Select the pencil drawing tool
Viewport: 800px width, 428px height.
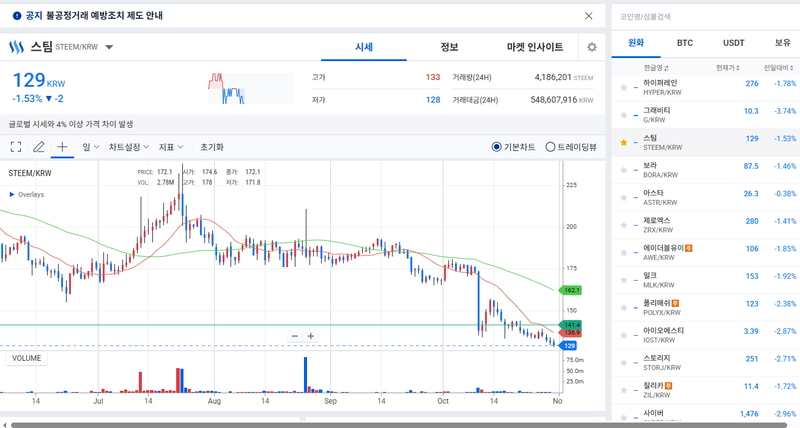point(39,147)
